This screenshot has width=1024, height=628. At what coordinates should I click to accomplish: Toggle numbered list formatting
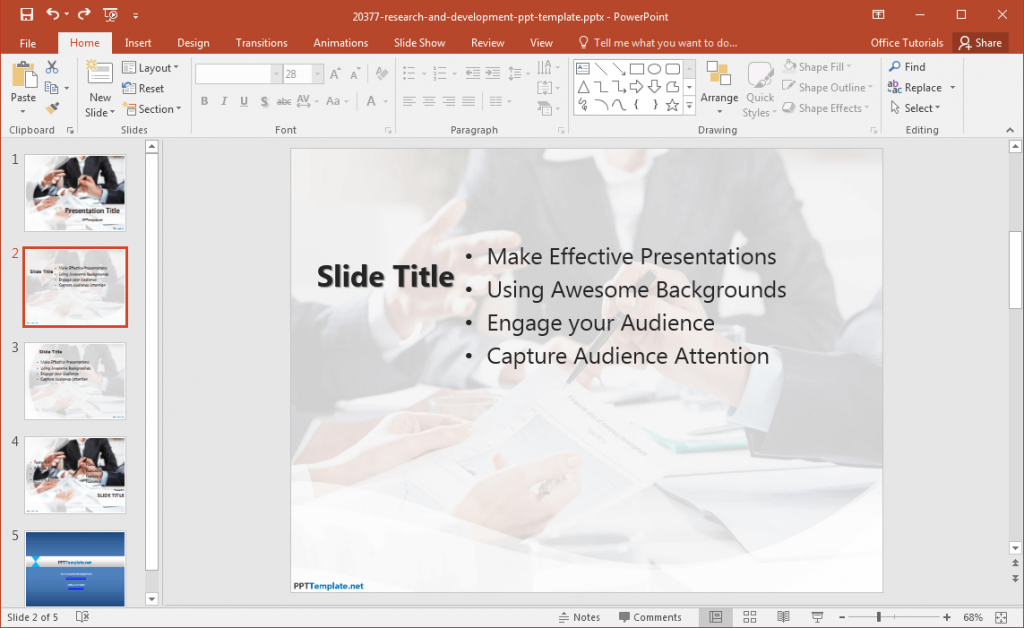(x=440, y=71)
